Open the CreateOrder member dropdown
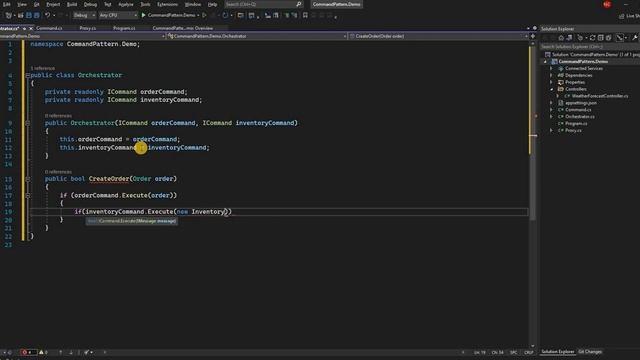Image resolution: width=640 pixels, height=360 pixels. tap(438, 36)
